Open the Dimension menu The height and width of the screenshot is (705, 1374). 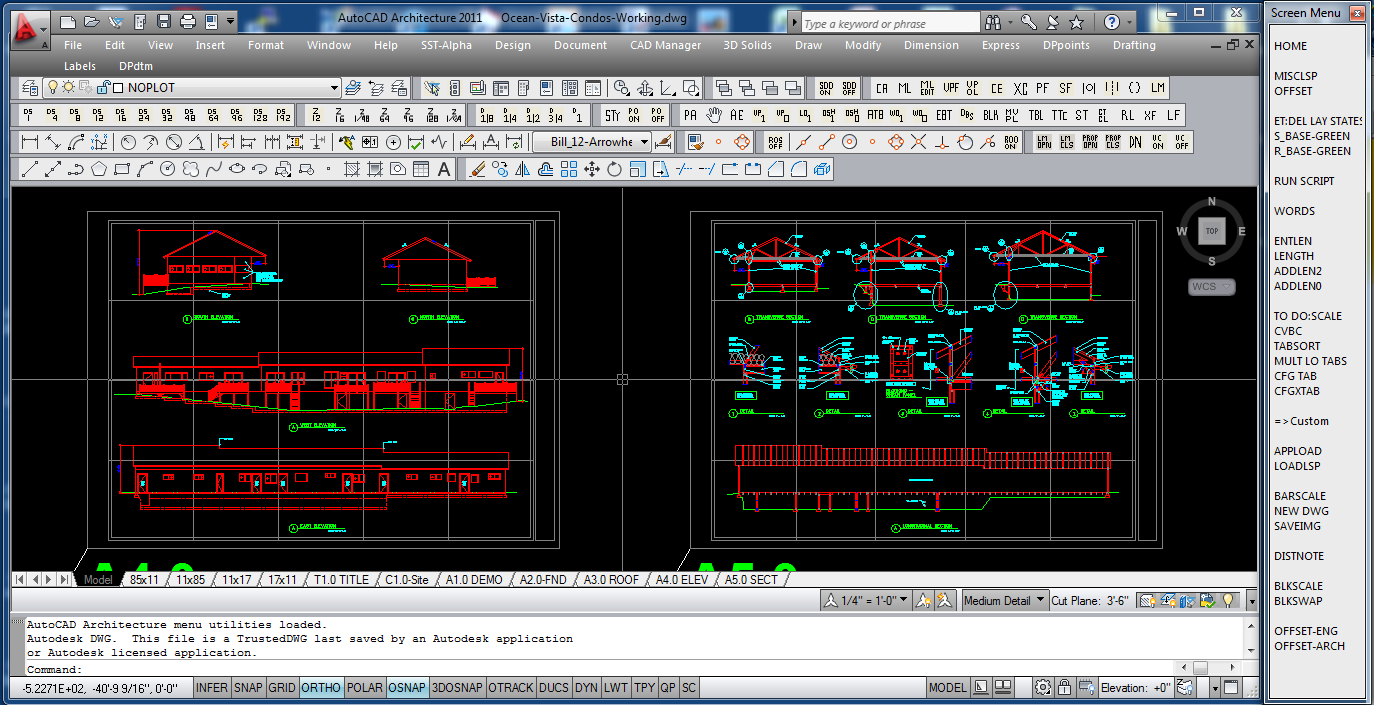point(931,45)
